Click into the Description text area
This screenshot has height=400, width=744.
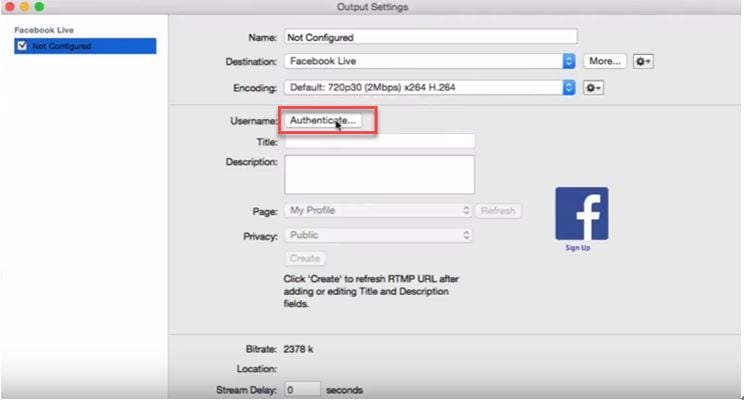point(380,175)
